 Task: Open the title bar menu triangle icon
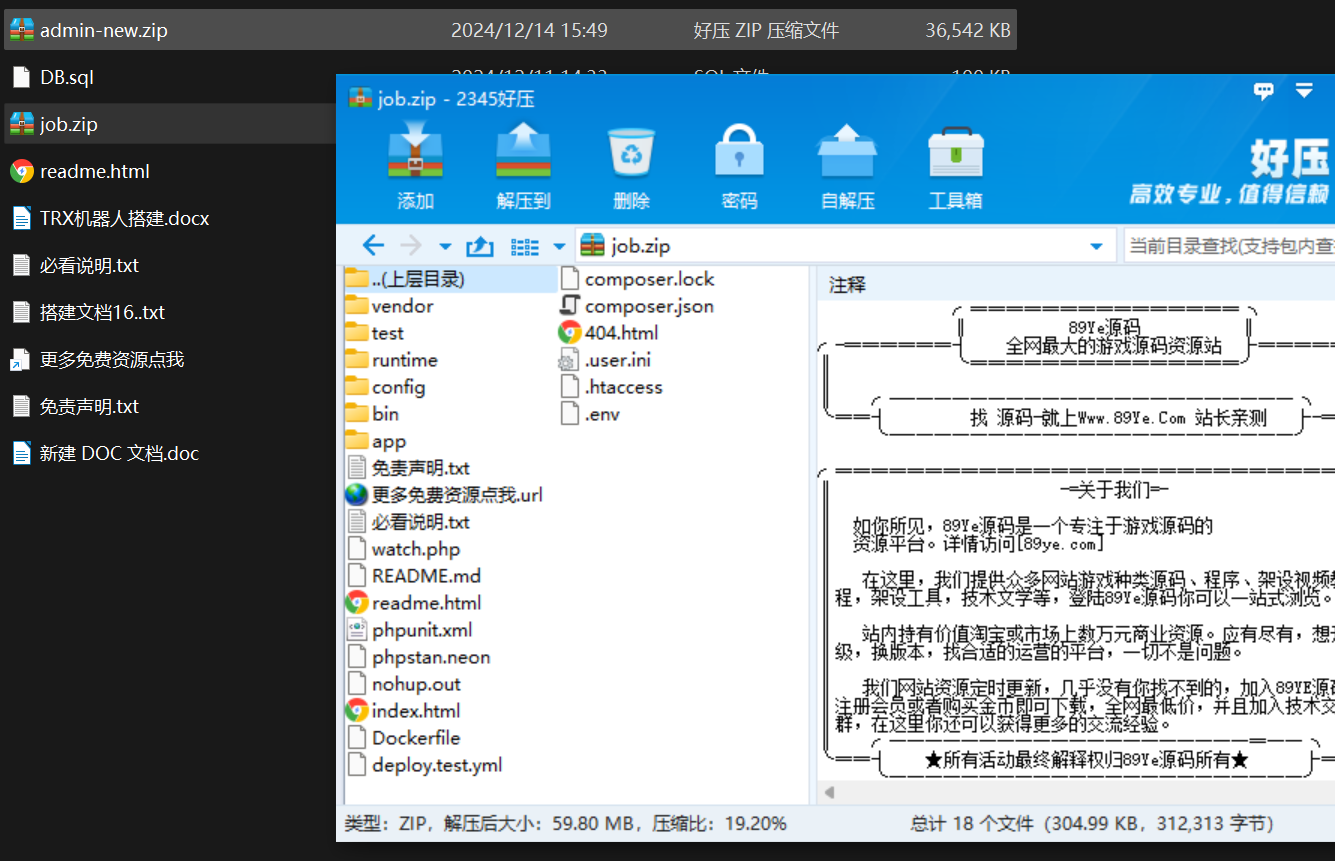click(1304, 91)
